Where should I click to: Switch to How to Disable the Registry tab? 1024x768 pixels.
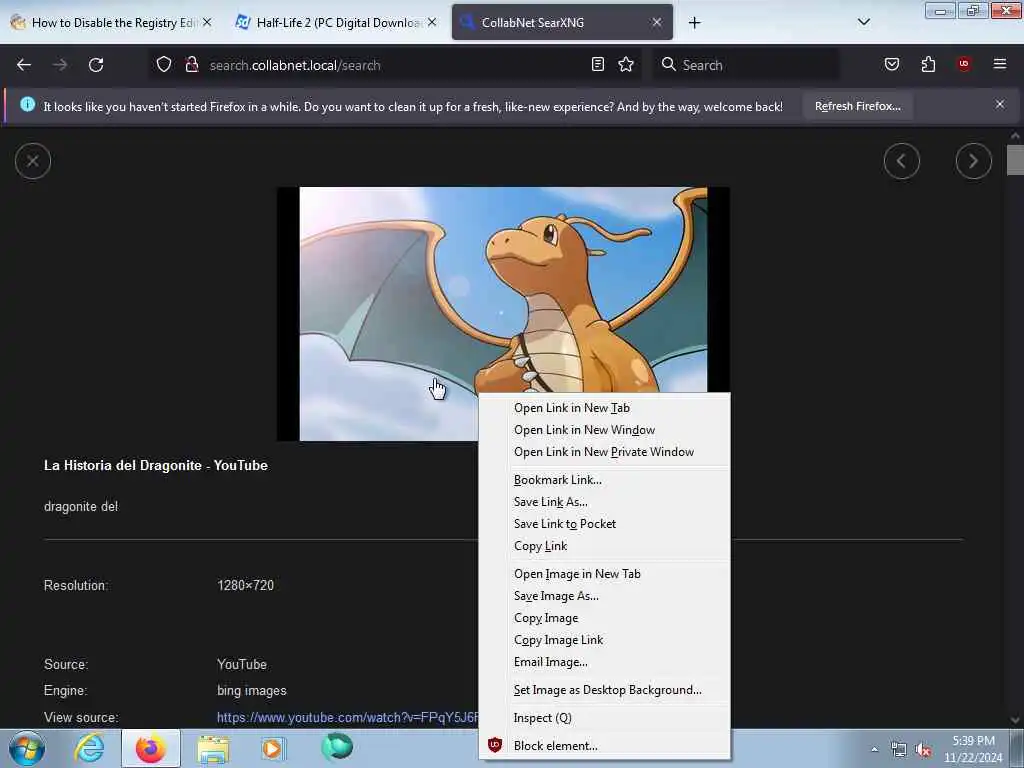111,22
